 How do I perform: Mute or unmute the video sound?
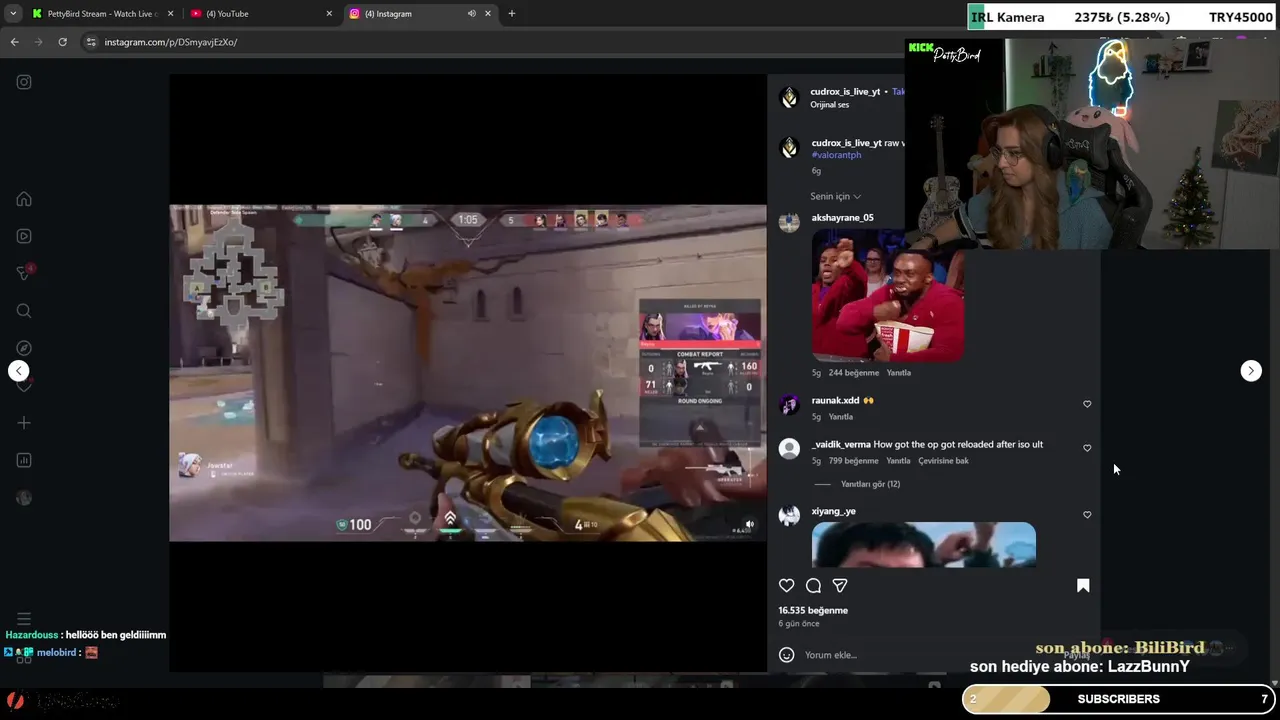[x=749, y=524]
